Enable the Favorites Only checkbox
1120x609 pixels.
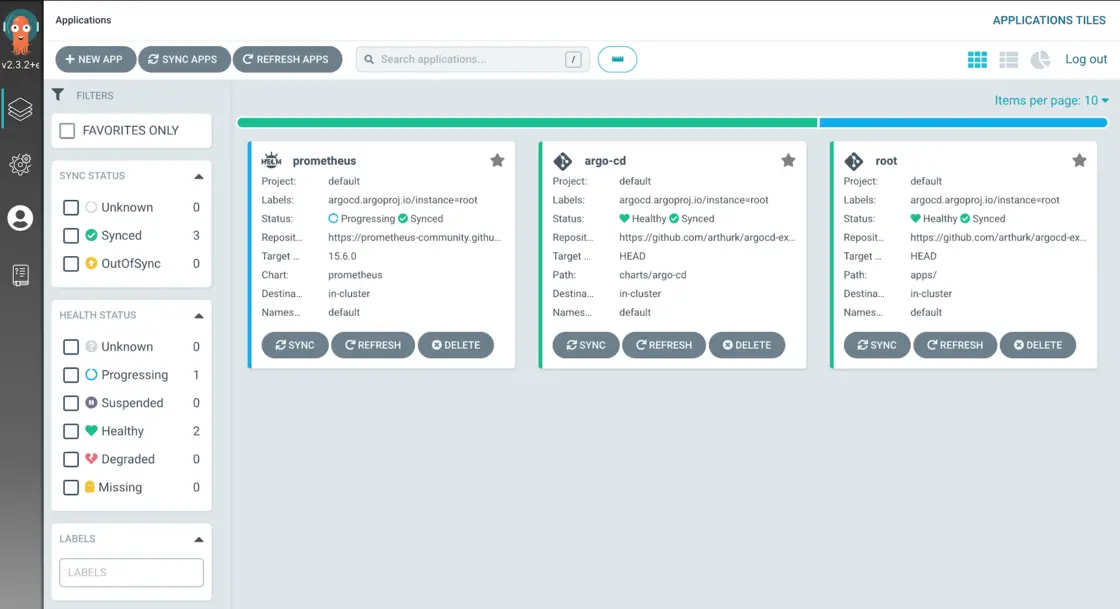68,131
